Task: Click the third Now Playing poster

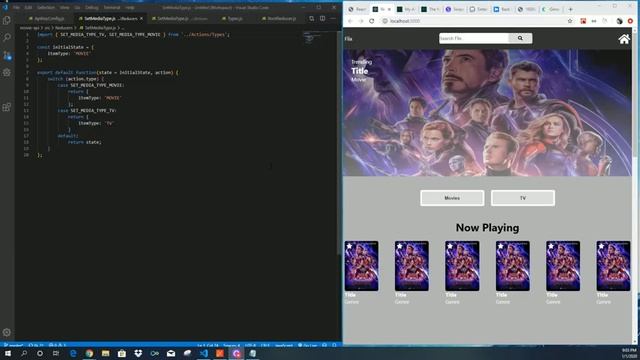Action: [462, 266]
